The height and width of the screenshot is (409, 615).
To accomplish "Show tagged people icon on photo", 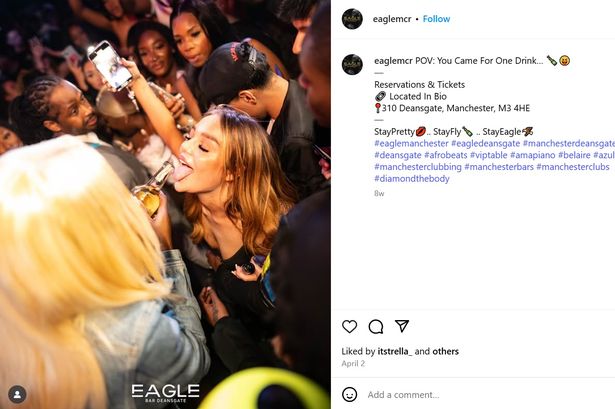I will tap(17, 394).
